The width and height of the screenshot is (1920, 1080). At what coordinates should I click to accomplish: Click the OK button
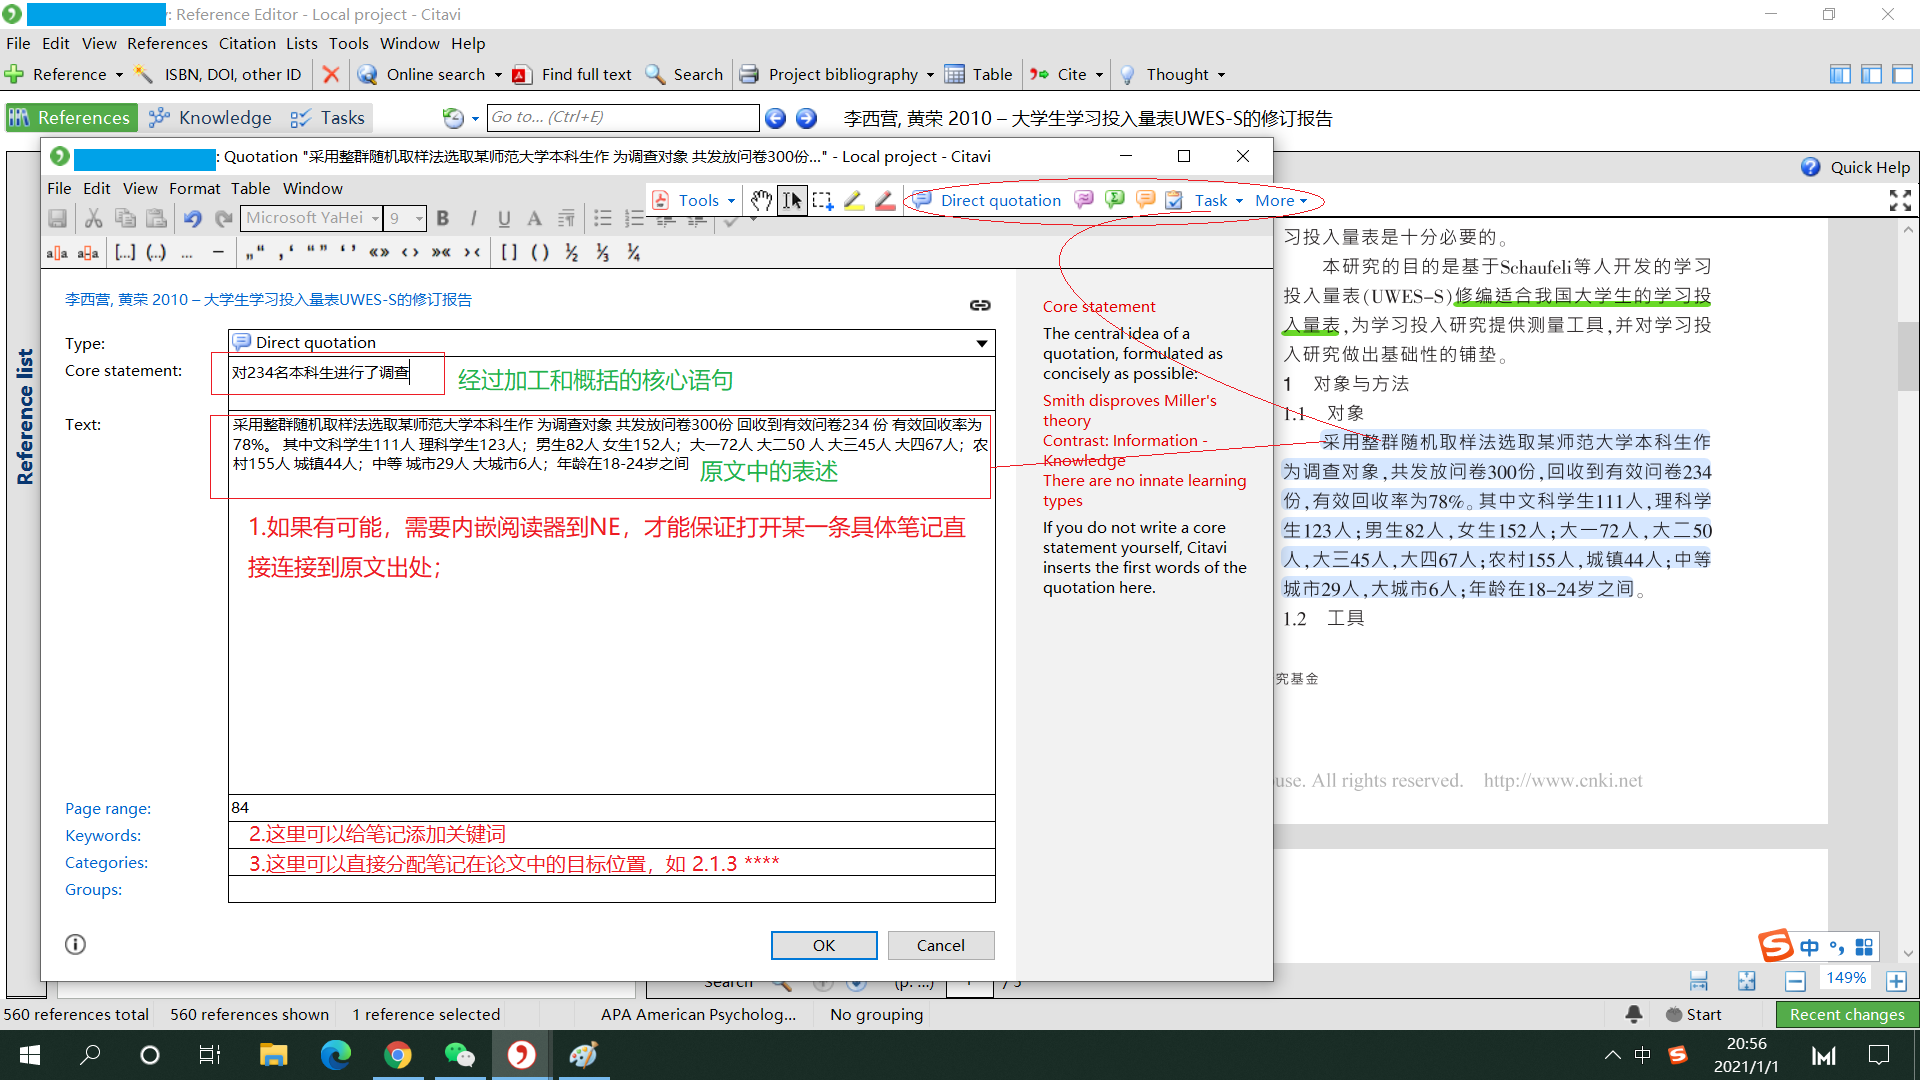point(824,945)
